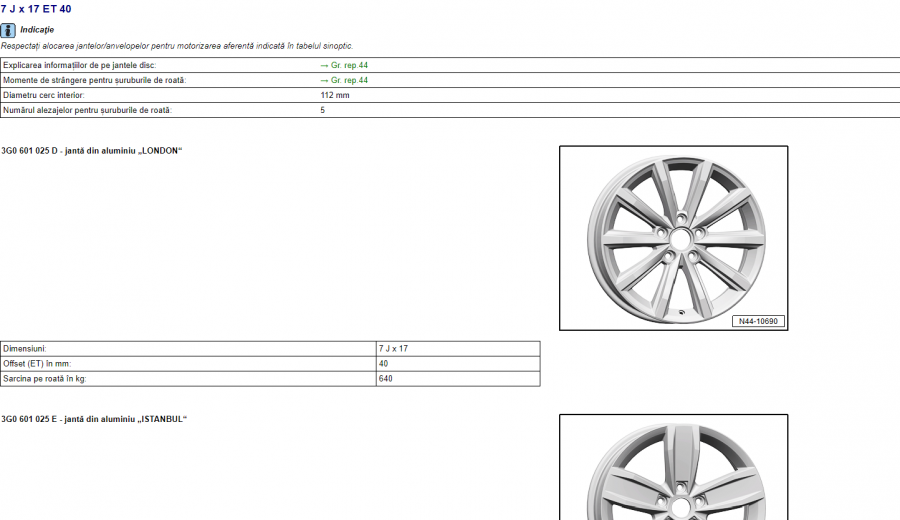The image size is (900, 520).
Task: Select the 3G0 601 025 E ISTANBUL heading
Action: click(94, 419)
